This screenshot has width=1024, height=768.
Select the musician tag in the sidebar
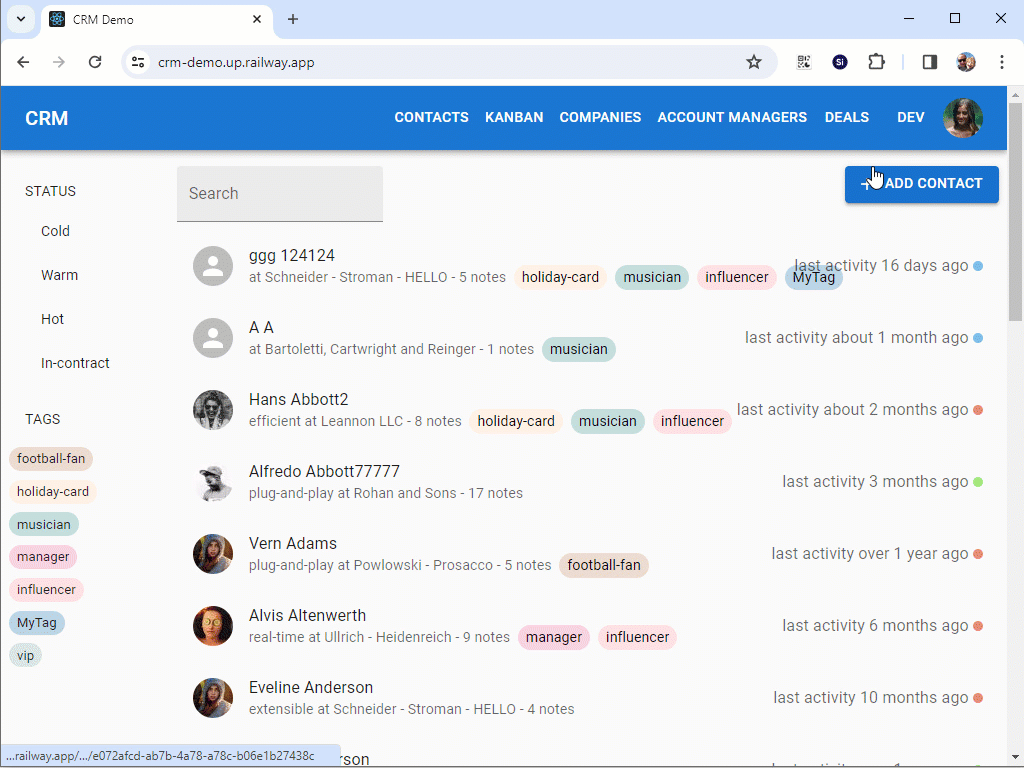click(44, 524)
